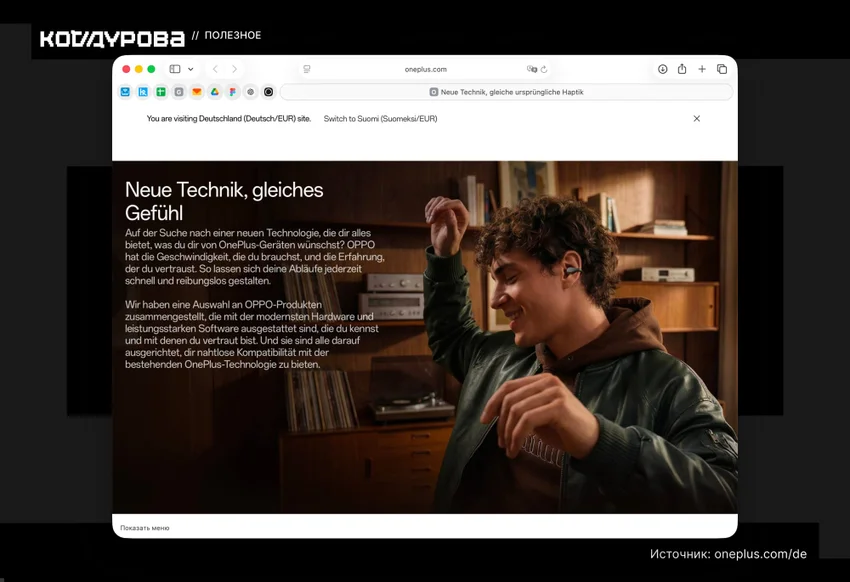
Task: Go forward with the right chevron
Action: pyautogui.click(x=234, y=69)
